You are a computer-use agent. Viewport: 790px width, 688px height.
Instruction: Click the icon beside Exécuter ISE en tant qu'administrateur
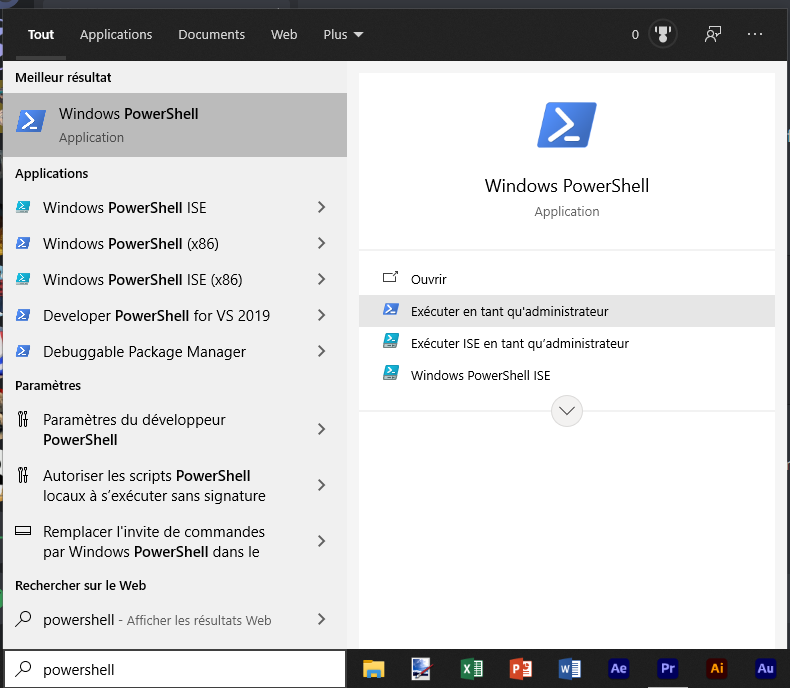[x=391, y=341]
